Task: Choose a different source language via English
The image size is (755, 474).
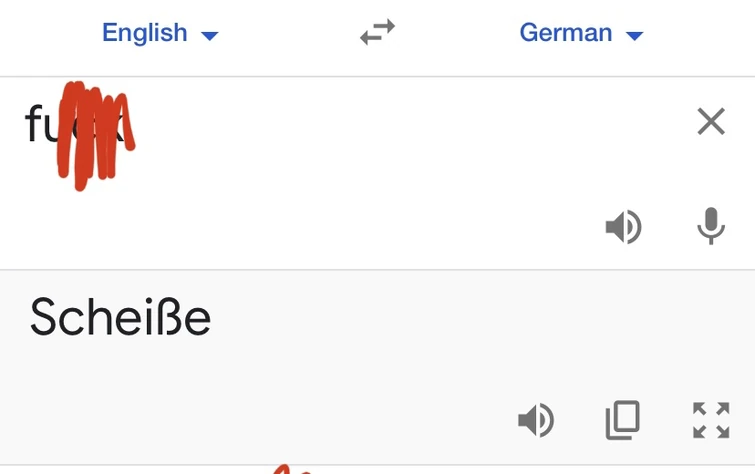Action: tap(144, 33)
